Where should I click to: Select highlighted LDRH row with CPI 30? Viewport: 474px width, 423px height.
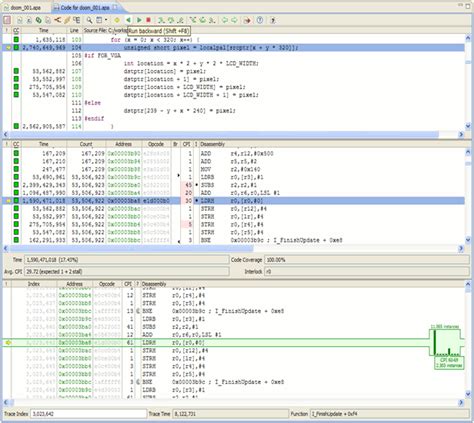pos(233,201)
